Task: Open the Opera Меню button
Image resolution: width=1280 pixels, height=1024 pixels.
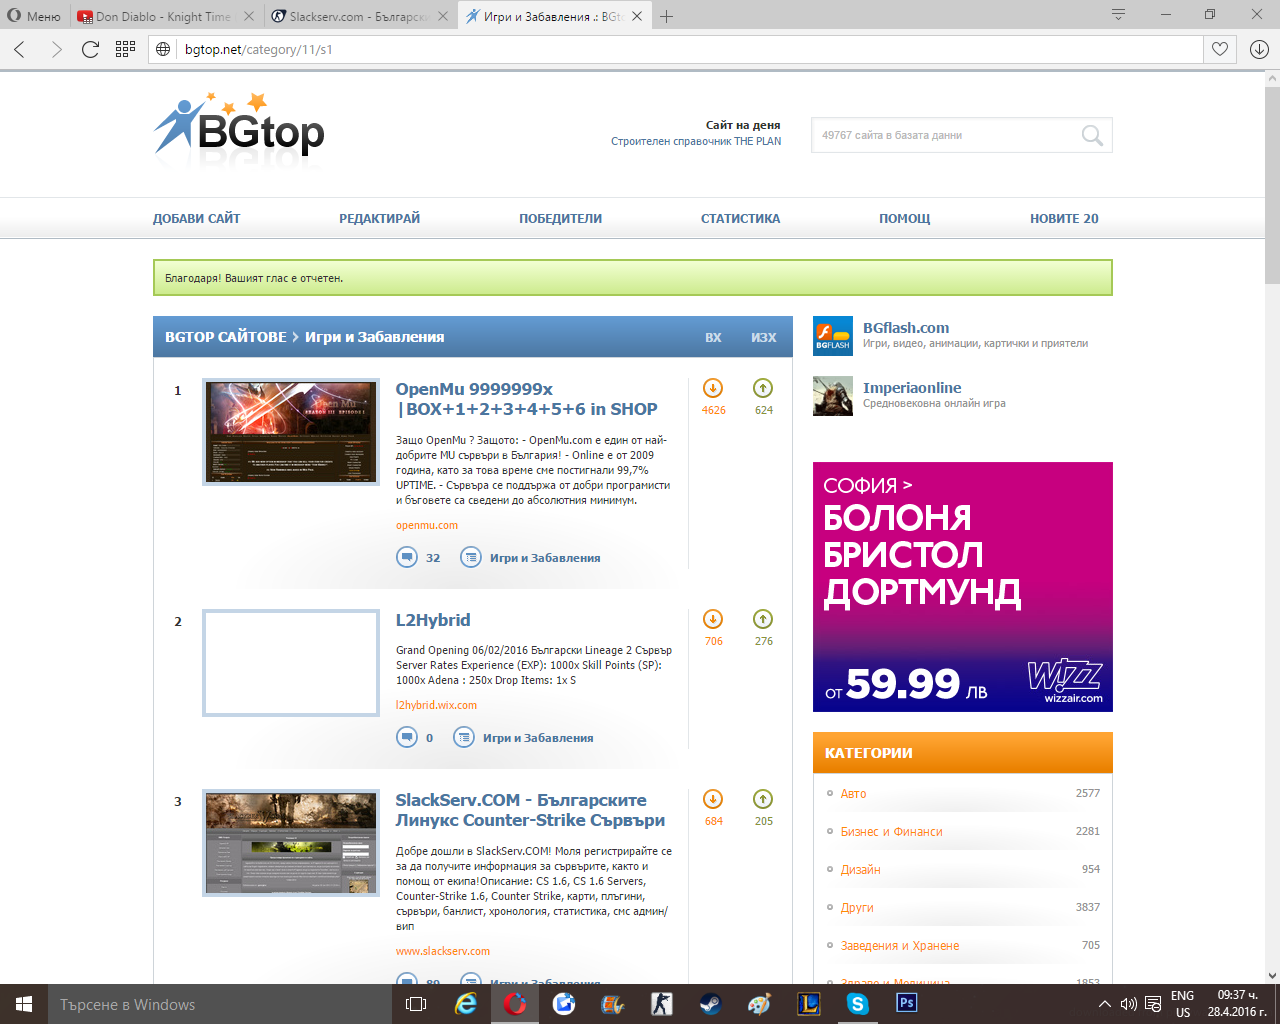Action: [34, 16]
